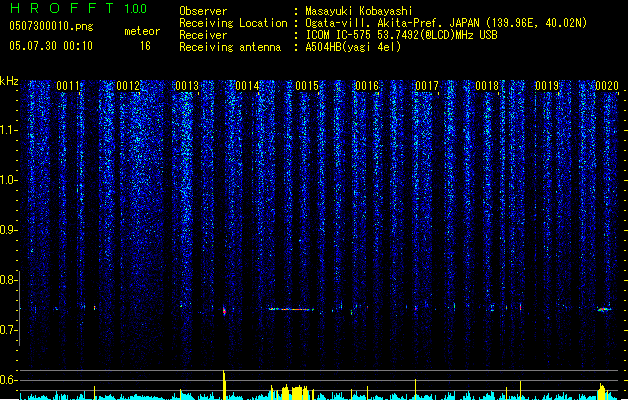The height and width of the screenshot is (400, 629).
Task: Click the 0016 time marker
Action: [367, 86]
